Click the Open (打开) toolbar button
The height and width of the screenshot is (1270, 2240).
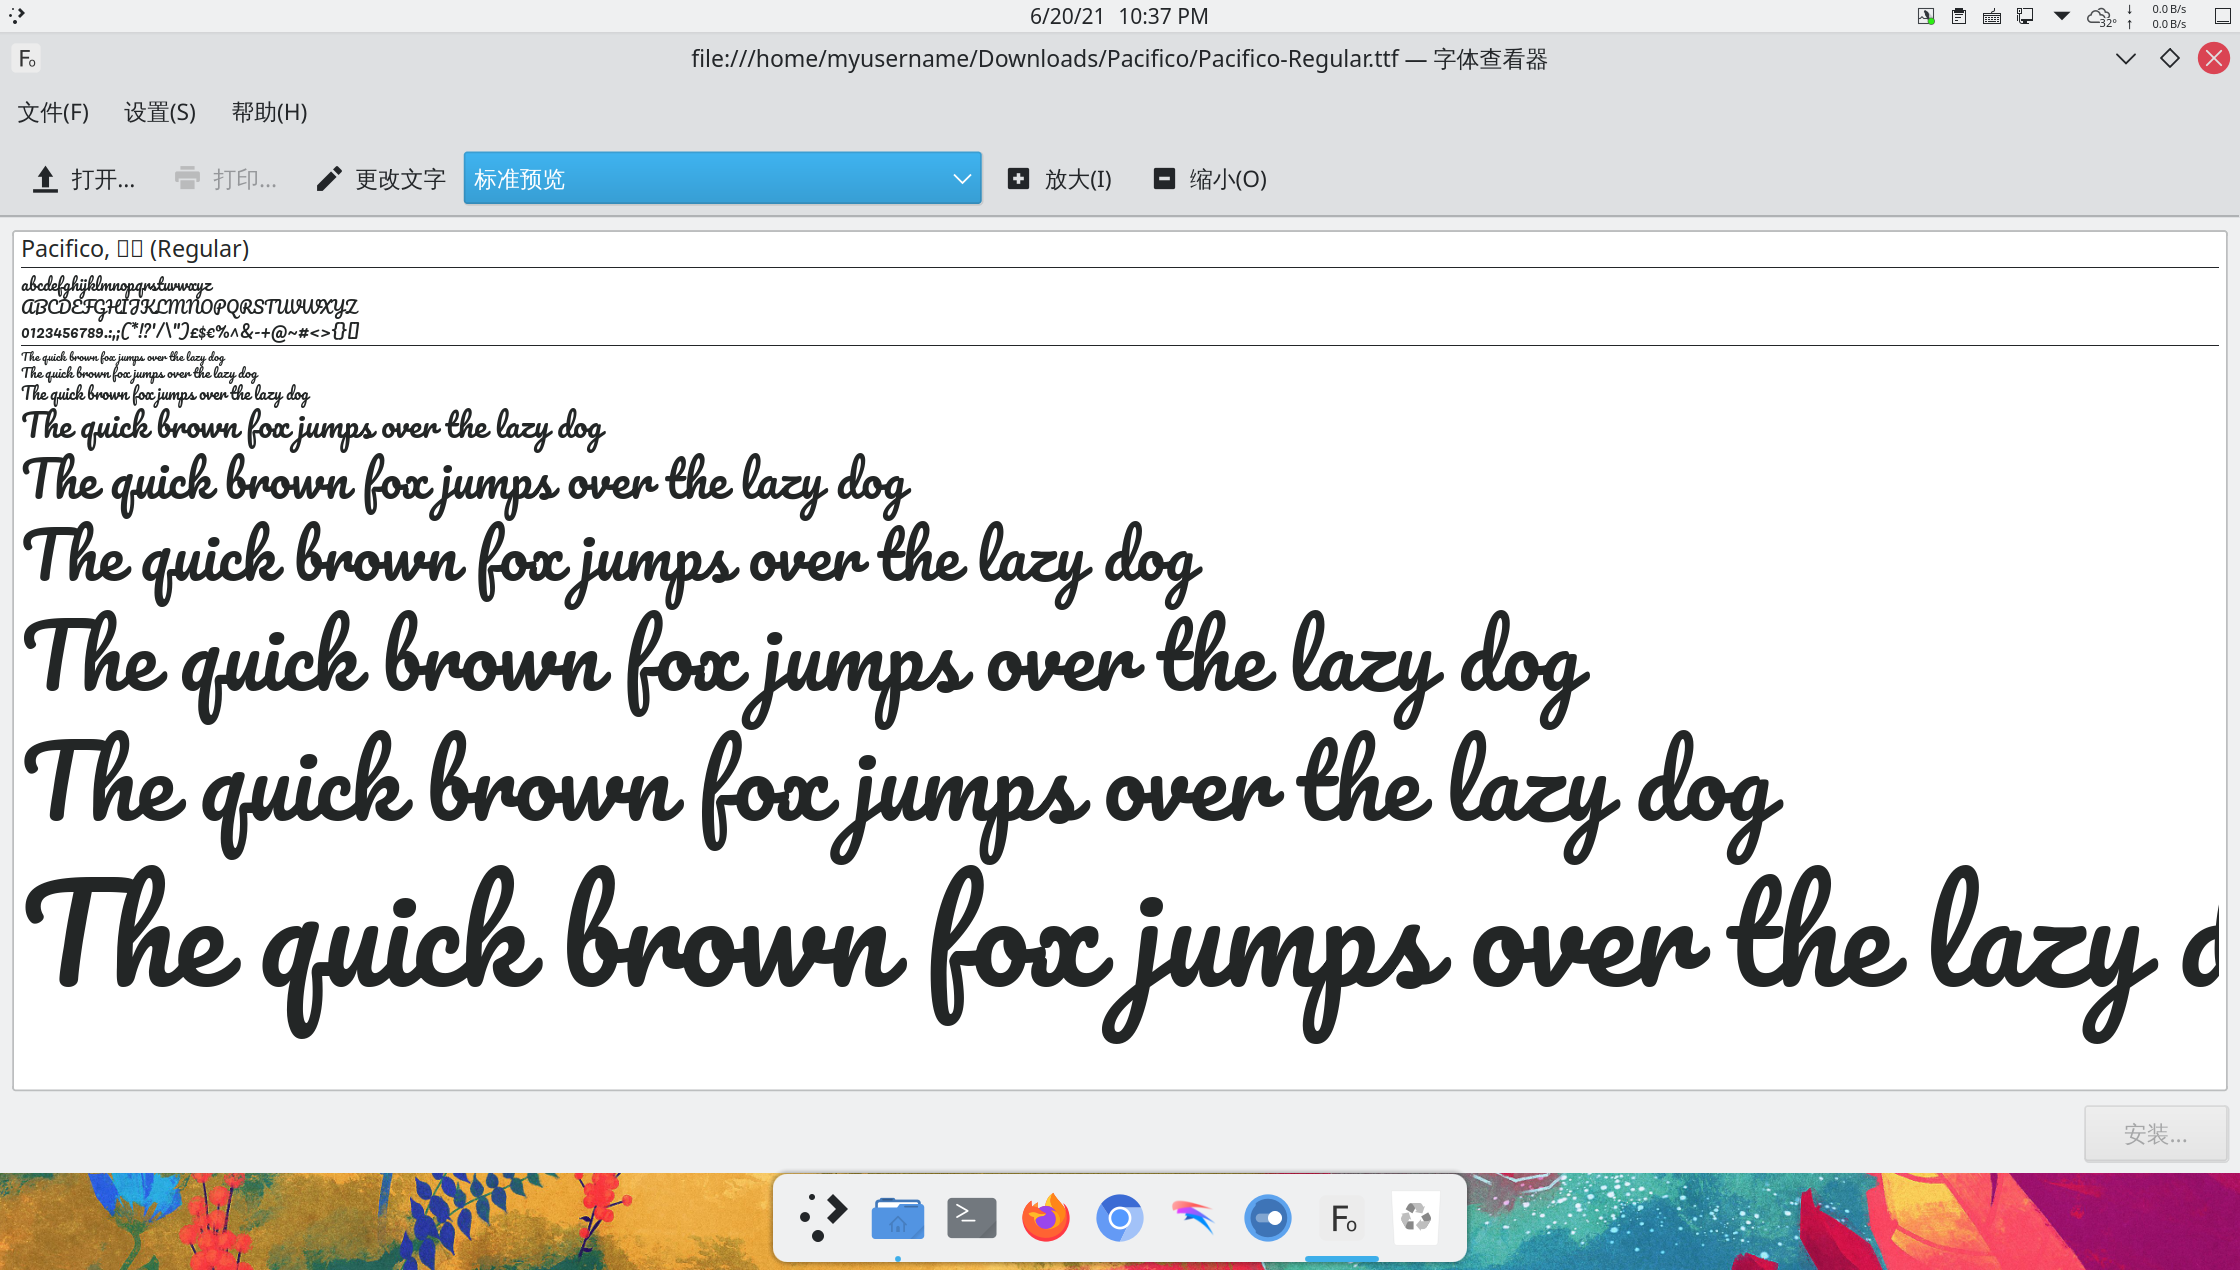pos(84,179)
